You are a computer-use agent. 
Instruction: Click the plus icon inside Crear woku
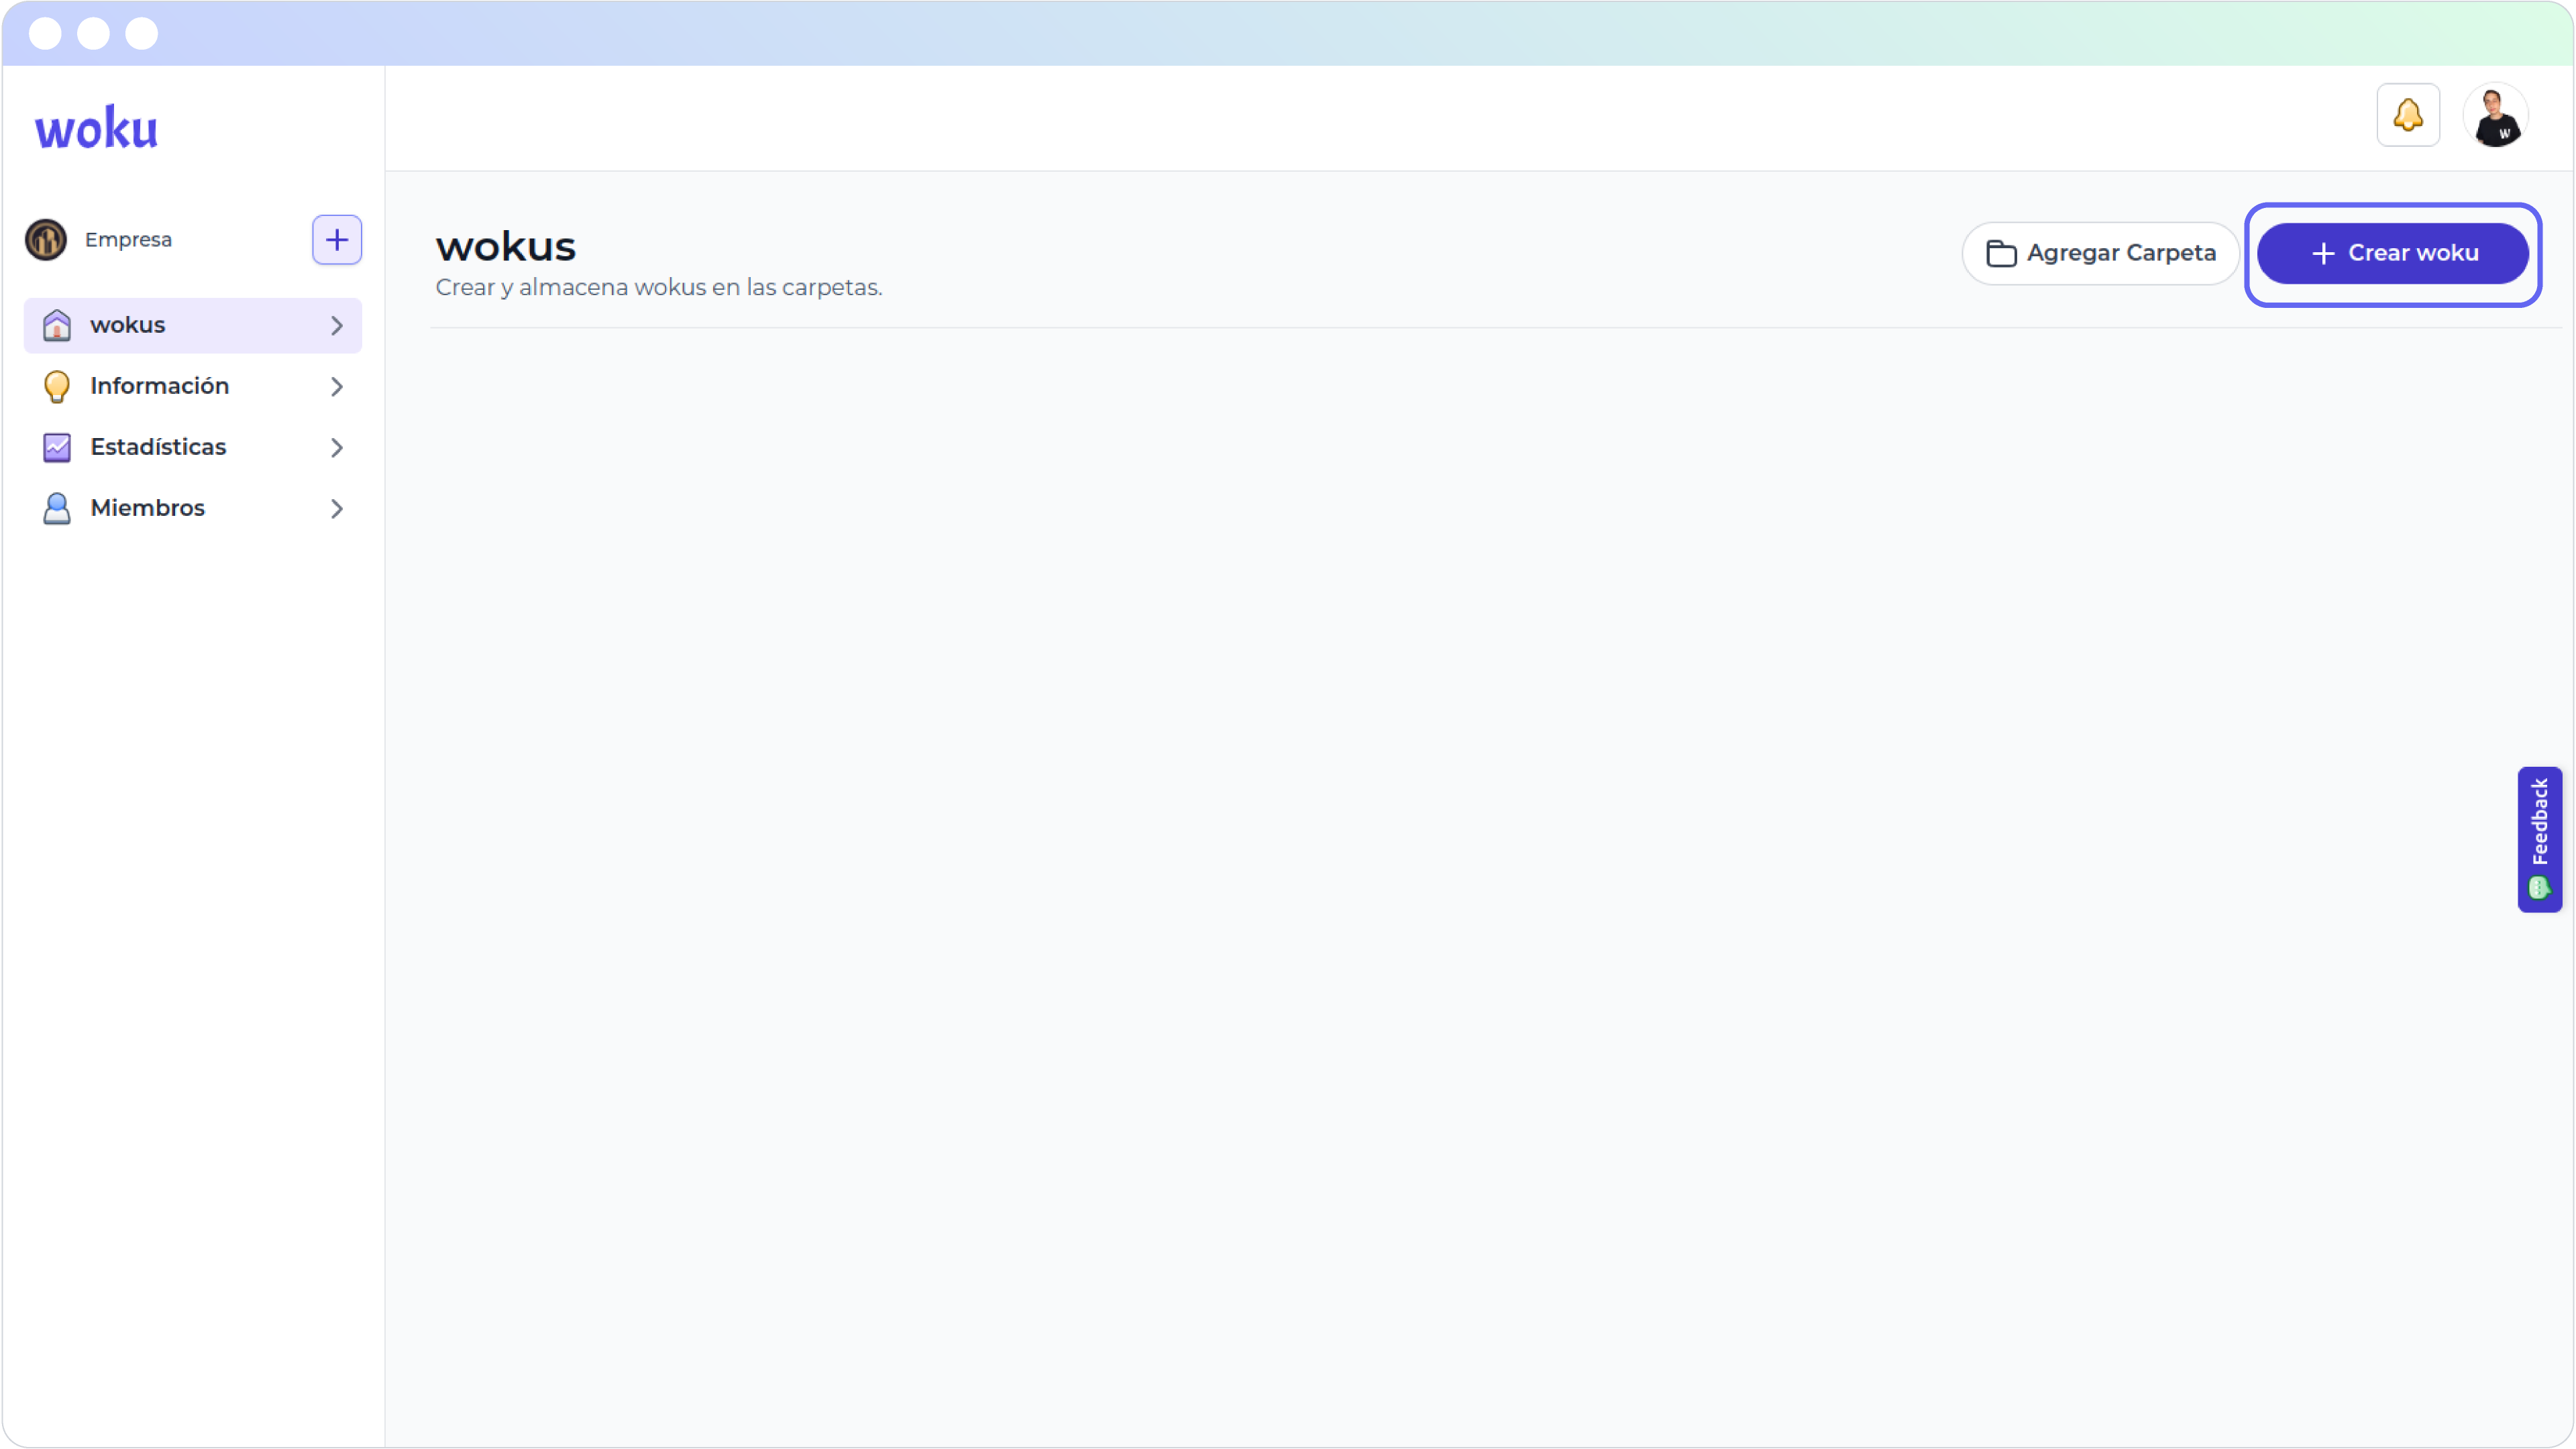[x=2323, y=253]
